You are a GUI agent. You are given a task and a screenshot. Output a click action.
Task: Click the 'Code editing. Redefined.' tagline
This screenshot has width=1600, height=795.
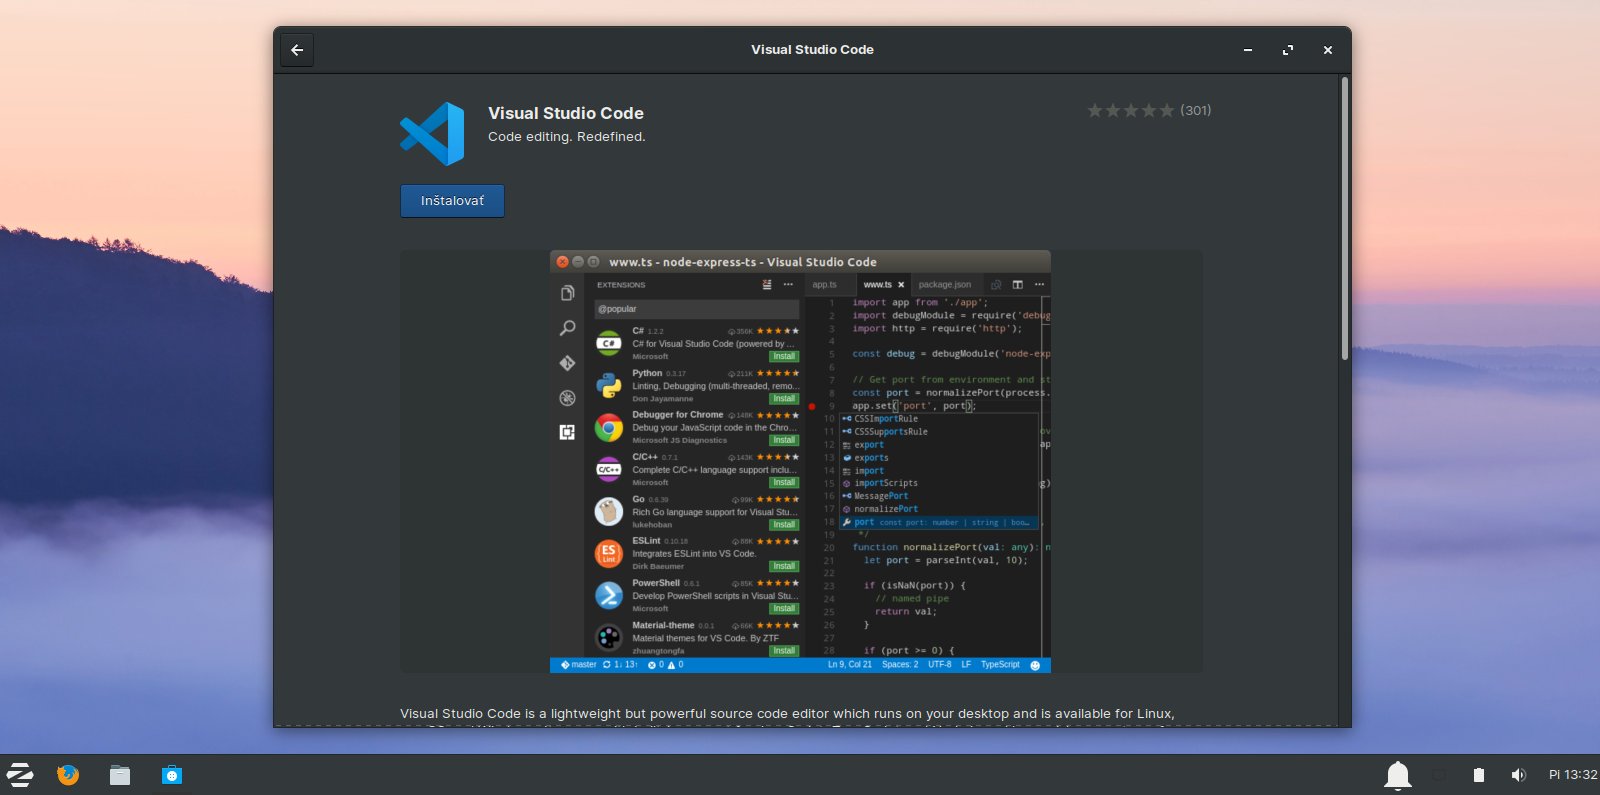tap(567, 137)
